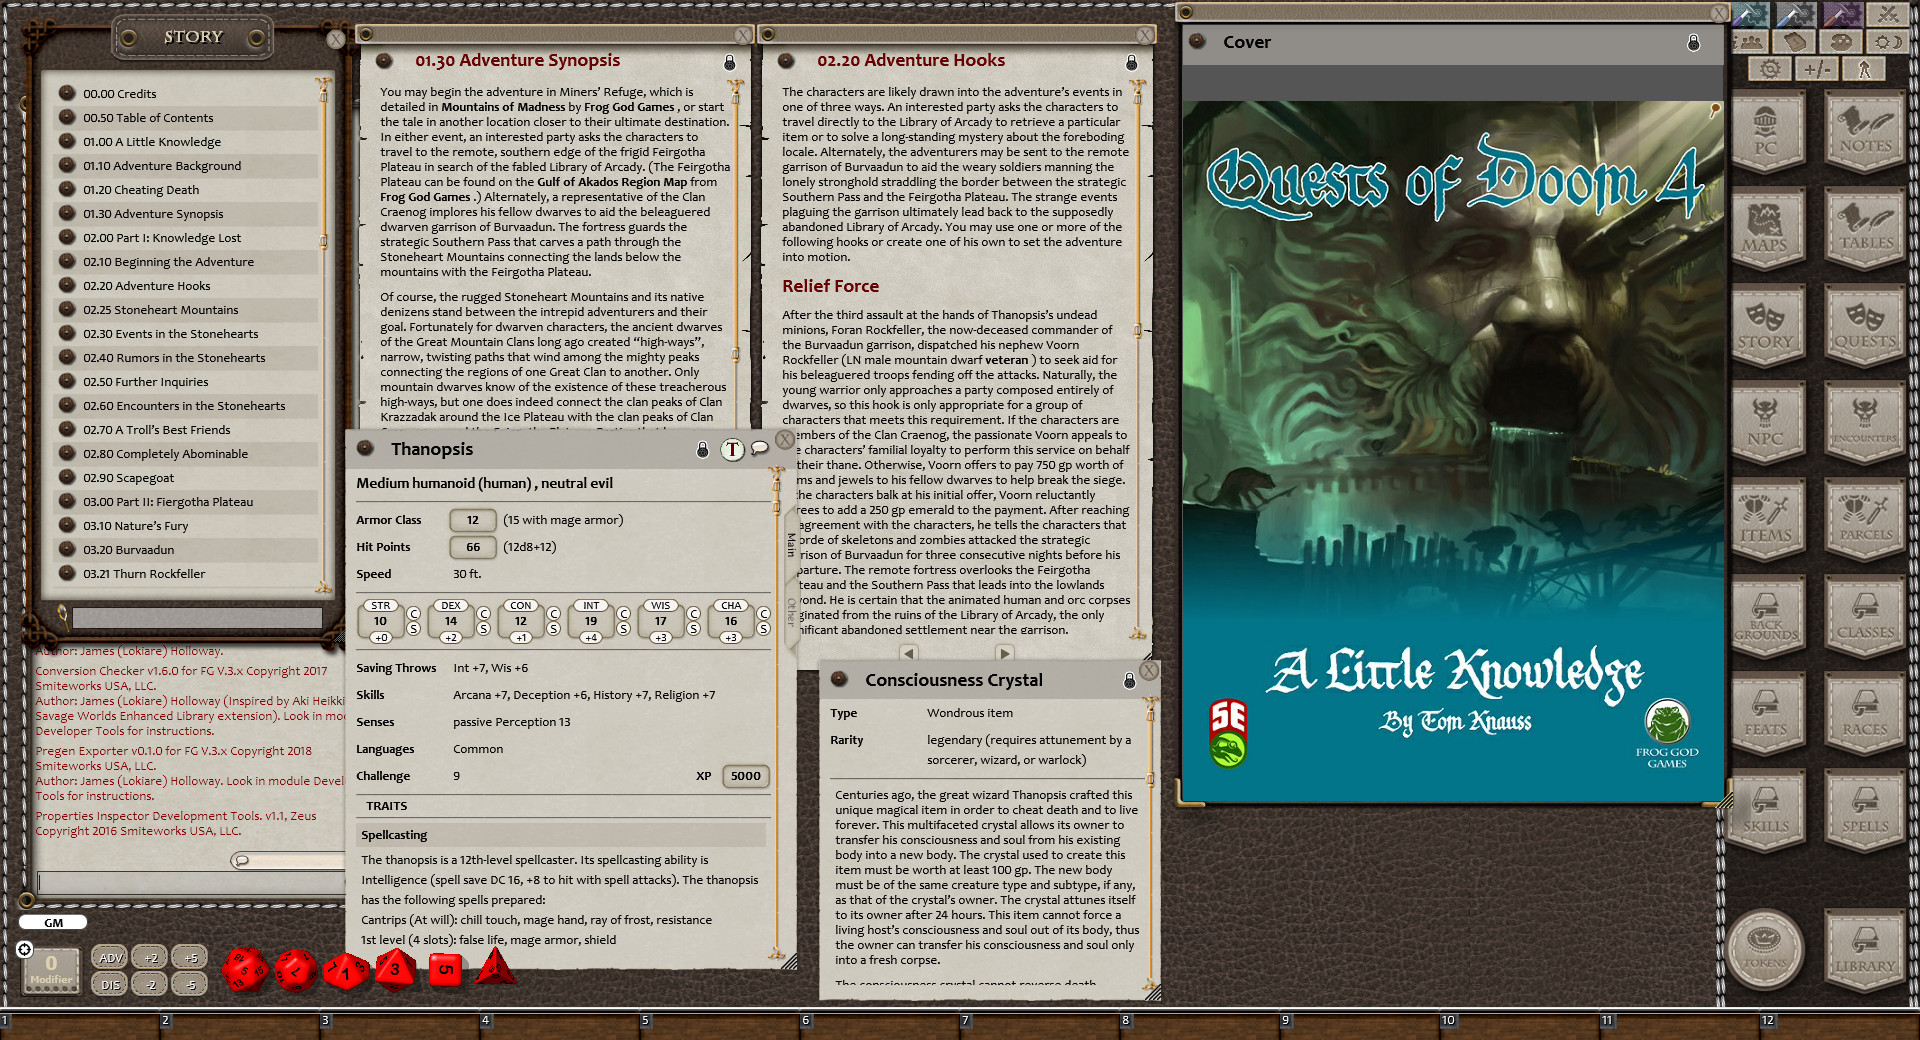The width and height of the screenshot is (1920, 1040).
Task: Open the +/- Modifiers window
Action: click(1818, 68)
